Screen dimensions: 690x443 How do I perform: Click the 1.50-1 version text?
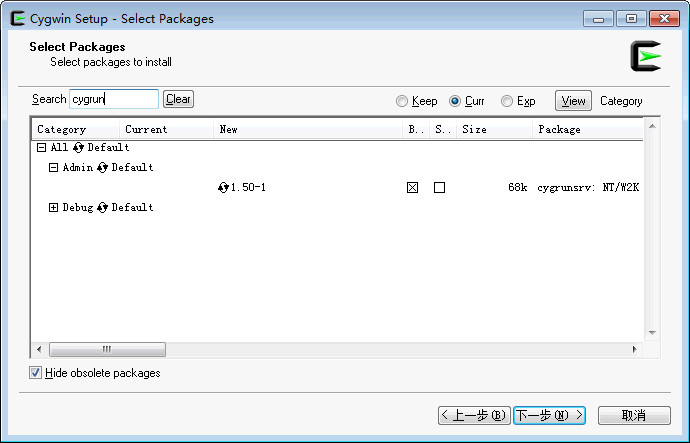248,187
